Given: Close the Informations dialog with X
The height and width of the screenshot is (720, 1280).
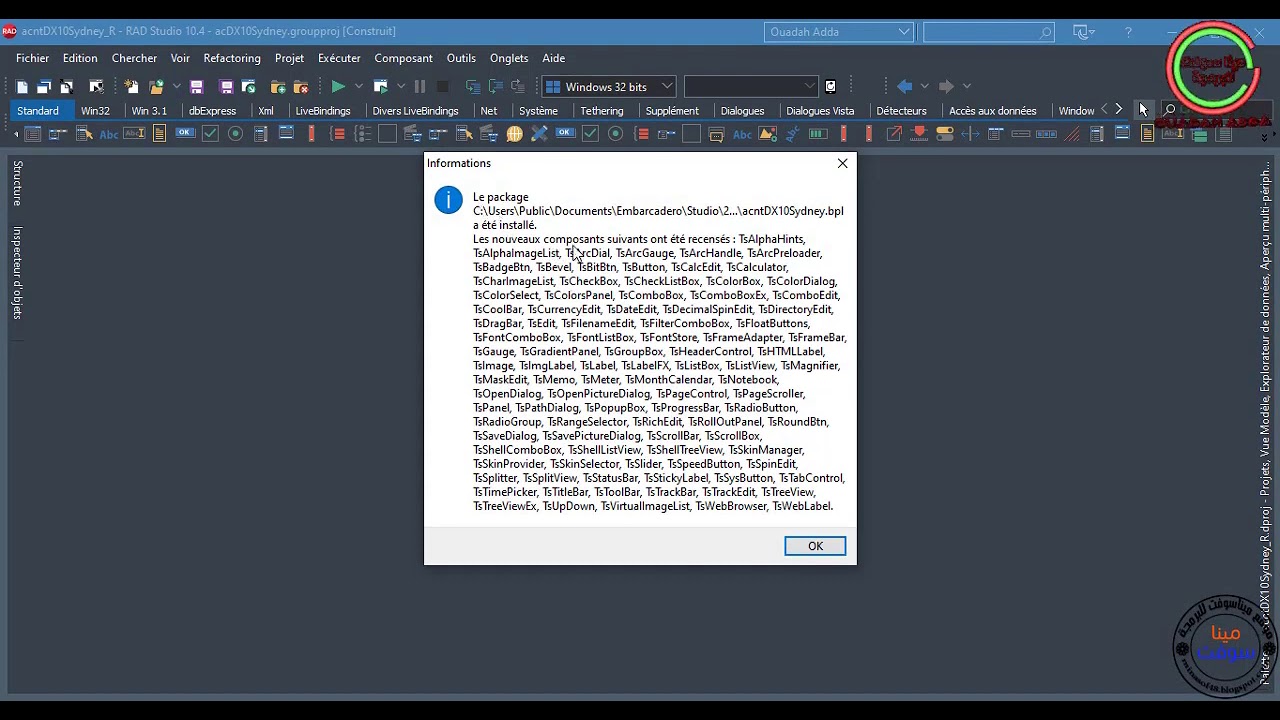Looking at the screenshot, I should [843, 163].
